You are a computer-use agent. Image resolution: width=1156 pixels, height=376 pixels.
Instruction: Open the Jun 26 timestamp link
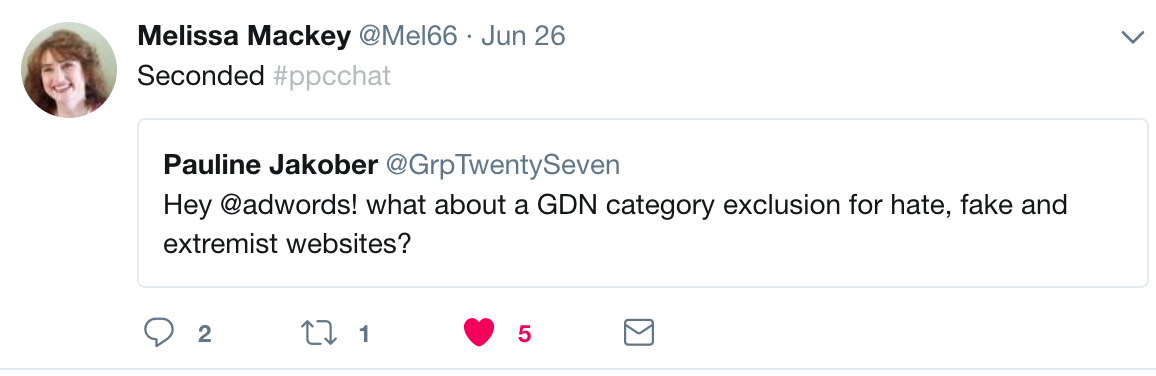(x=523, y=36)
